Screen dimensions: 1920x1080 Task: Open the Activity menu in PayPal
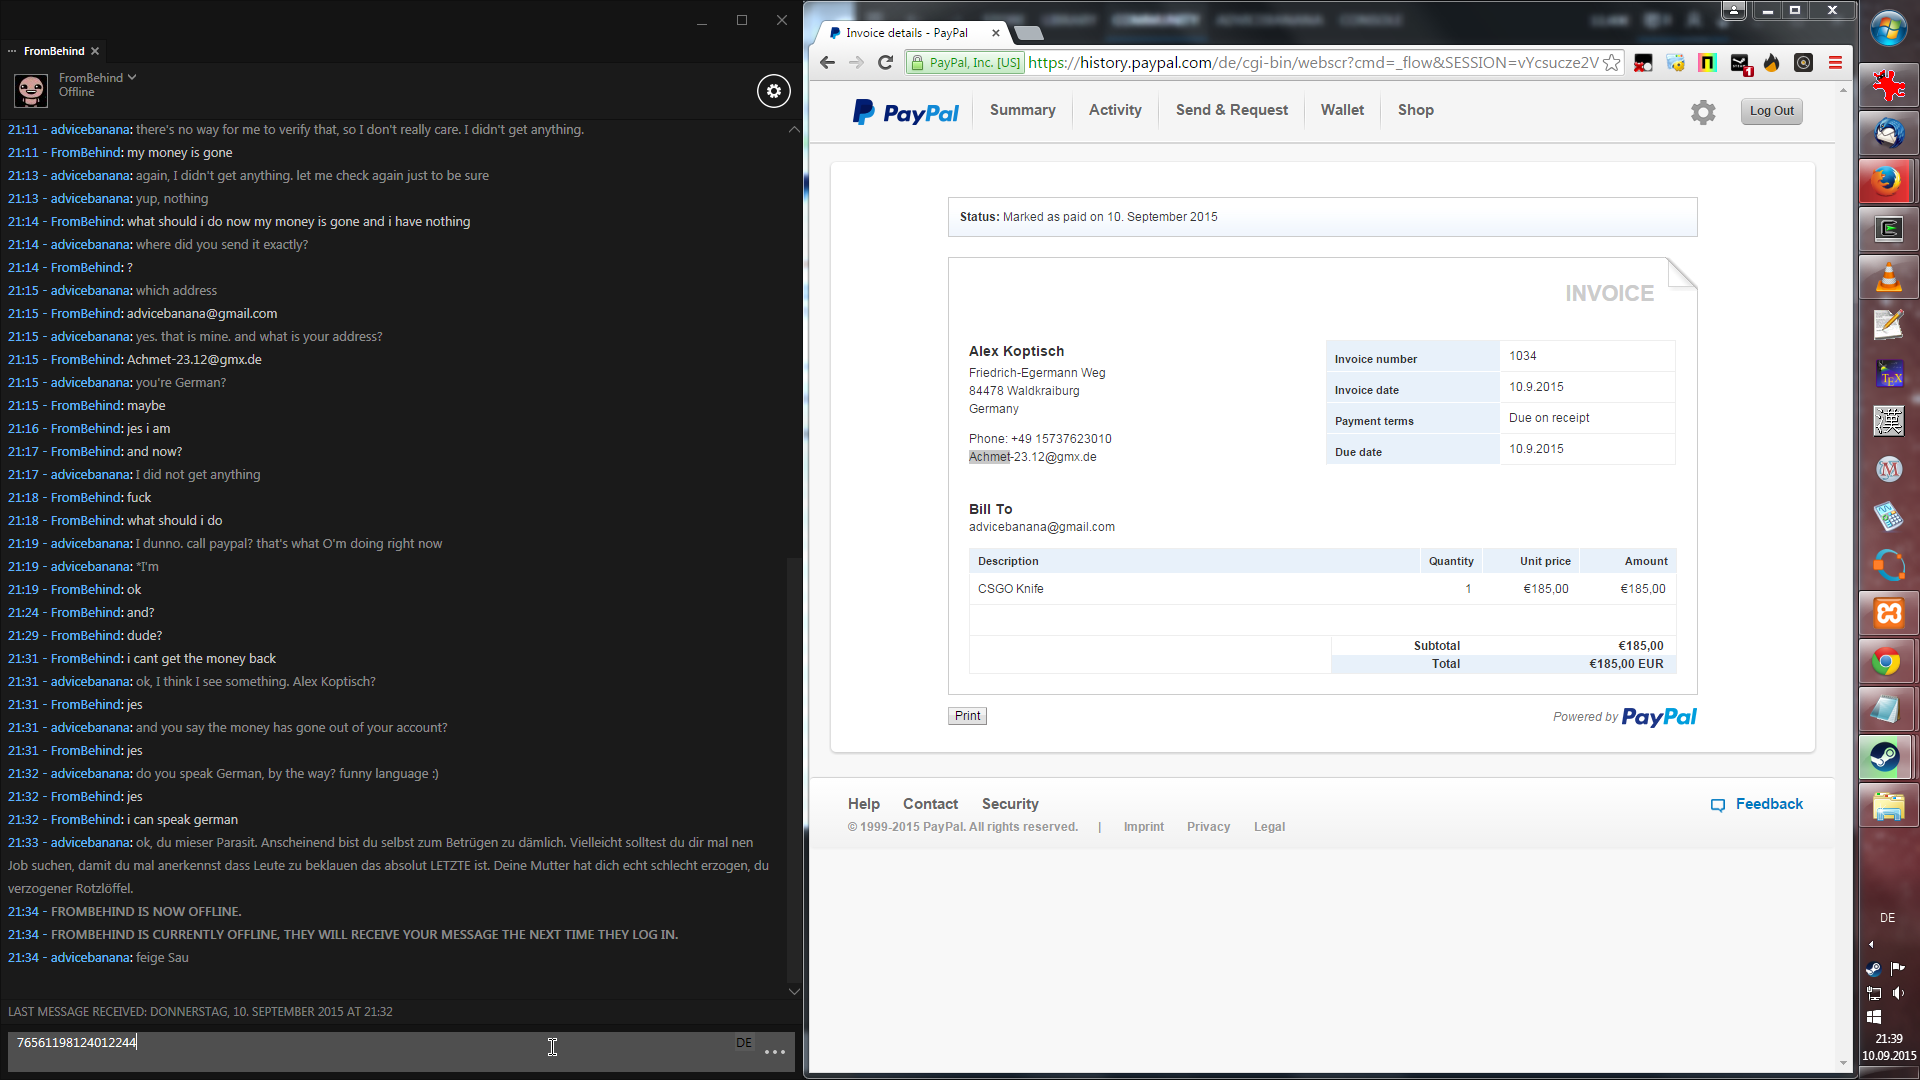(x=1115, y=110)
